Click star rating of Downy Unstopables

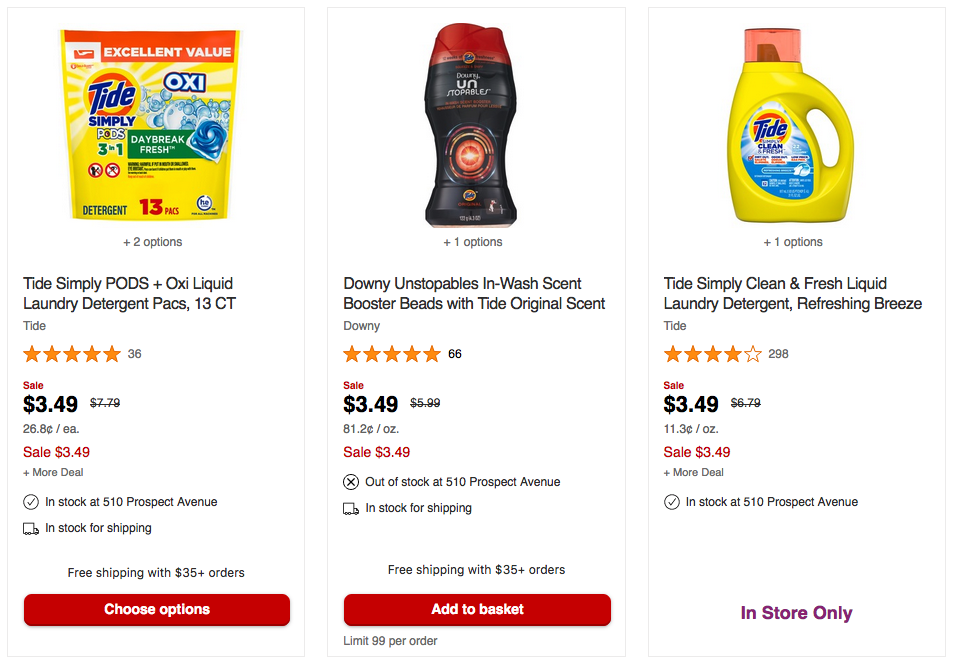[392, 354]
